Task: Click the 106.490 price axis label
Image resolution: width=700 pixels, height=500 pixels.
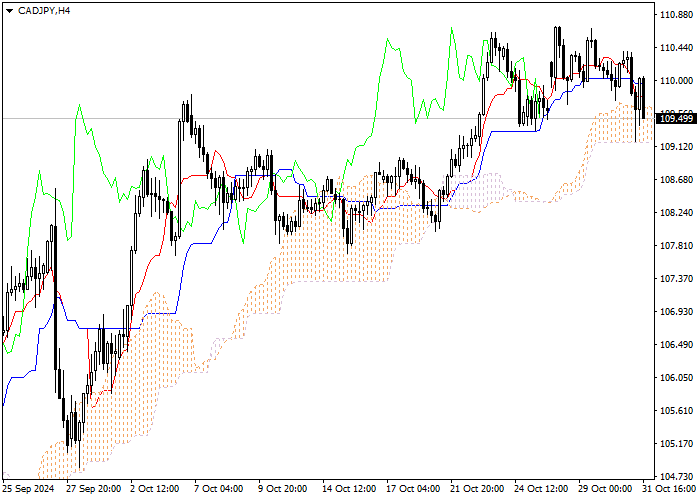Action: pos(676,345)
